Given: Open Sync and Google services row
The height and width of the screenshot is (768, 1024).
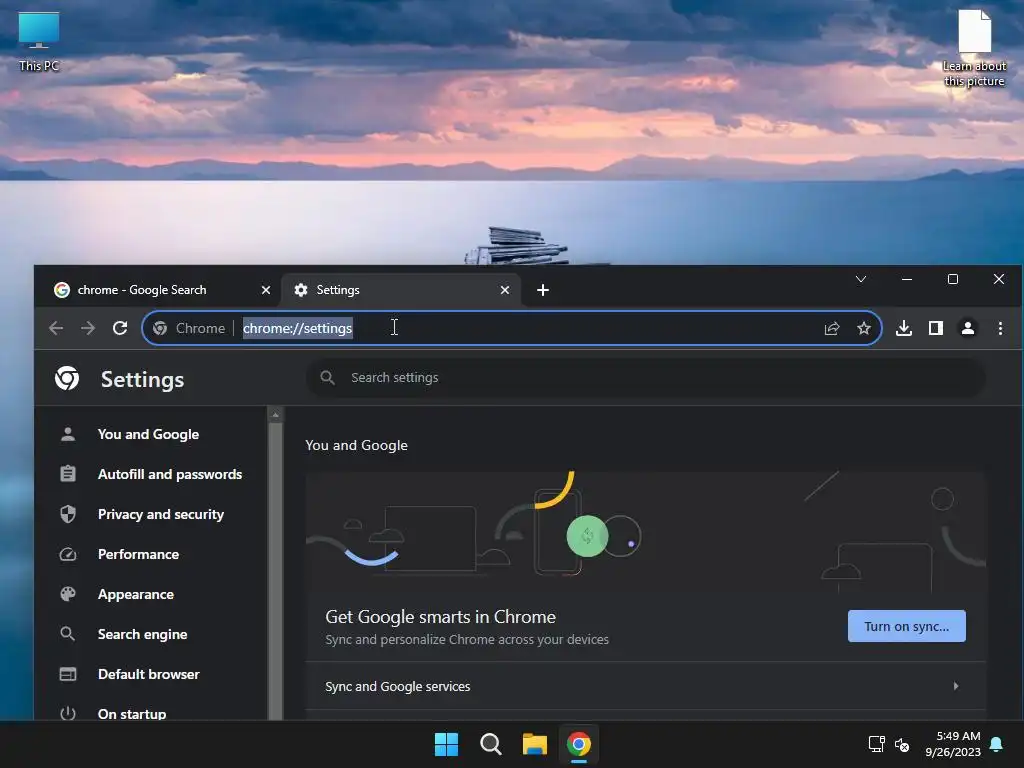Looking at the screenshot, I should click(x=645, y=686).
